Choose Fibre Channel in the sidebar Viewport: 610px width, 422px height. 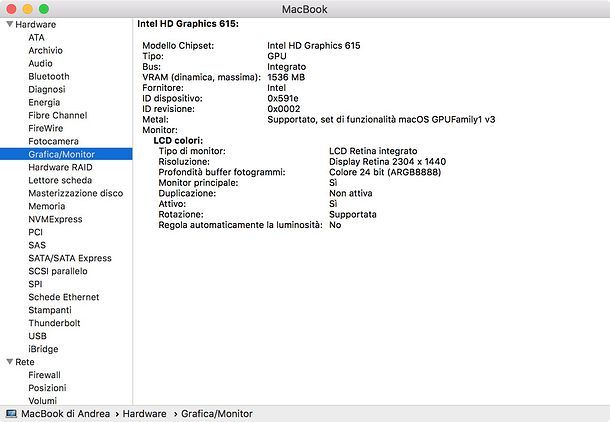[x=58, y=116]
